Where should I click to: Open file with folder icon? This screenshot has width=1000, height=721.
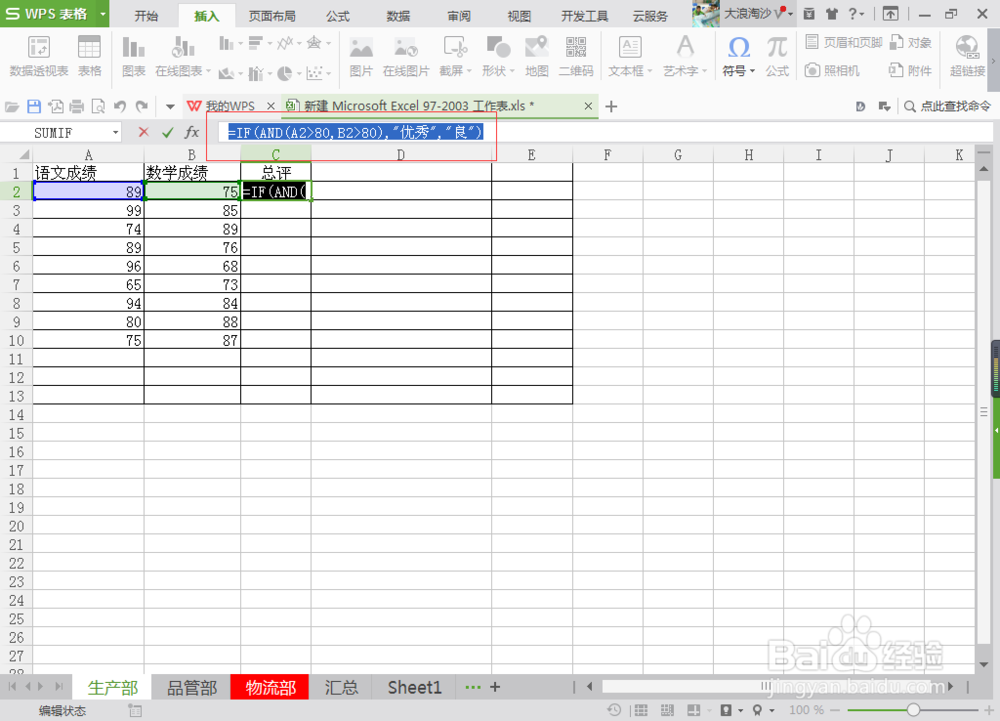12,106
